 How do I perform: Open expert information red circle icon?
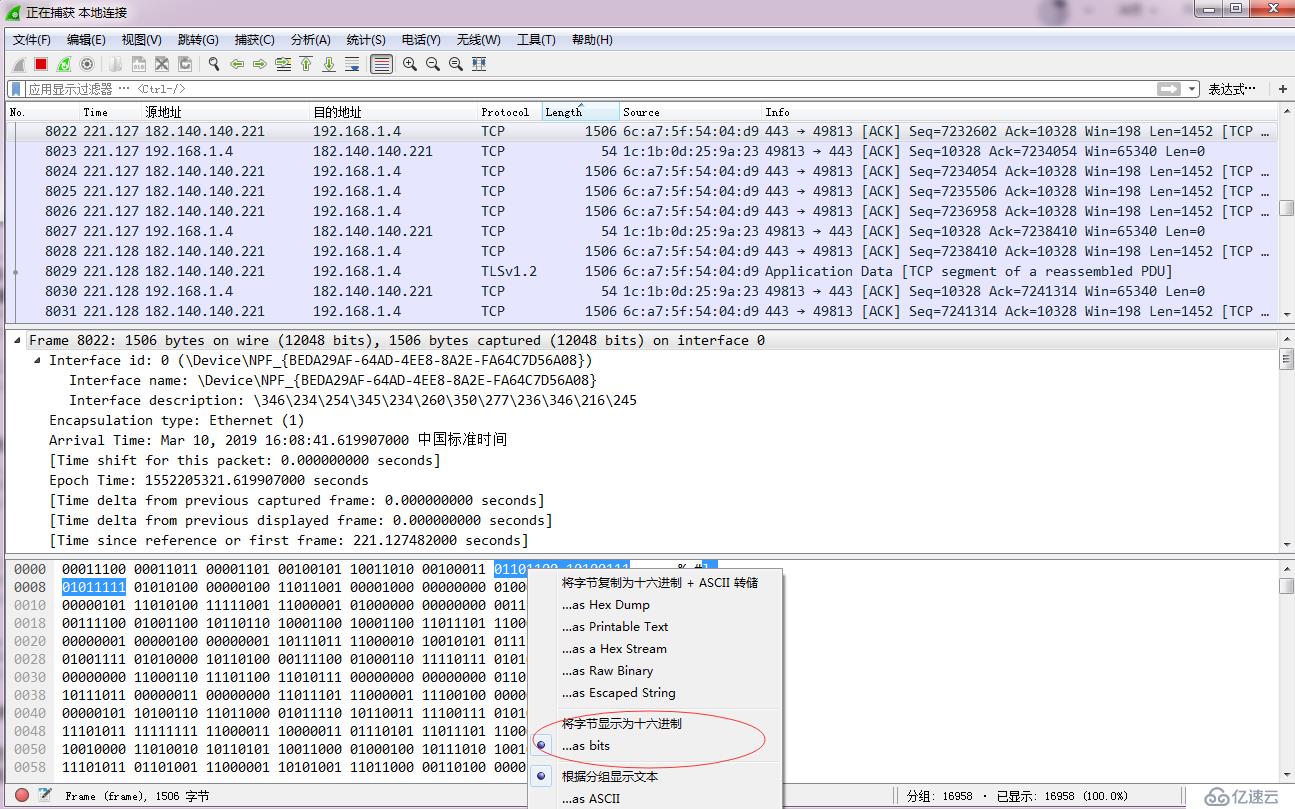(22, 796)
